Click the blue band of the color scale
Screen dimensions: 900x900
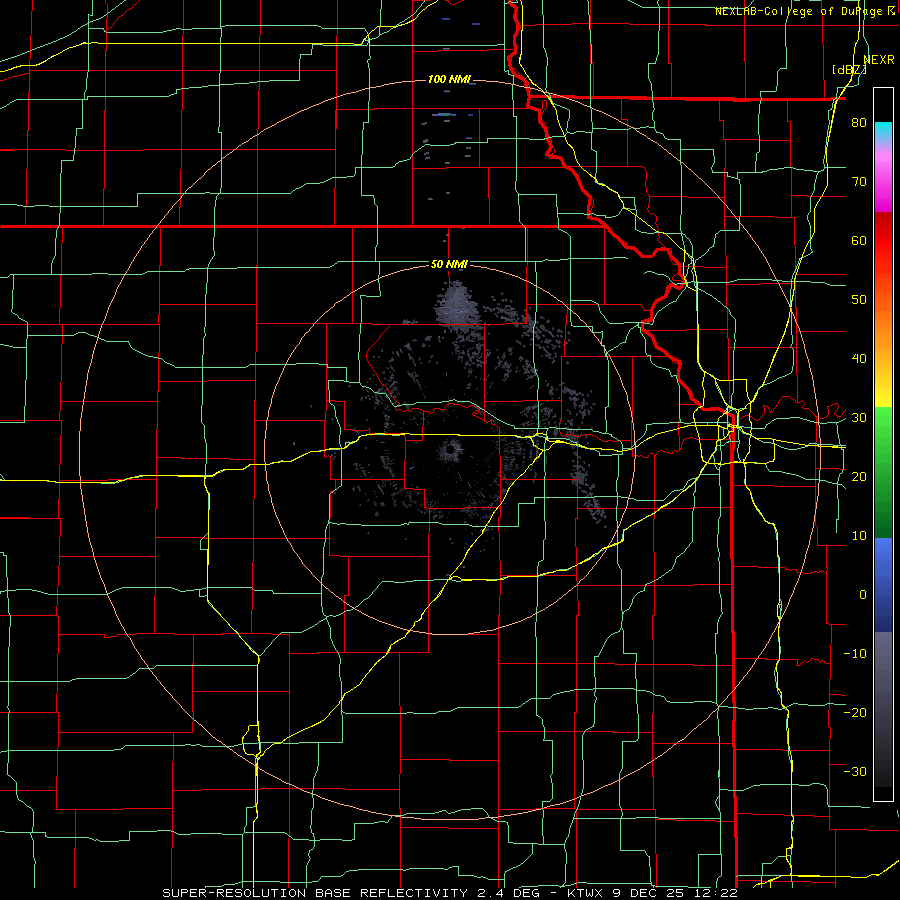click(883, 585)
